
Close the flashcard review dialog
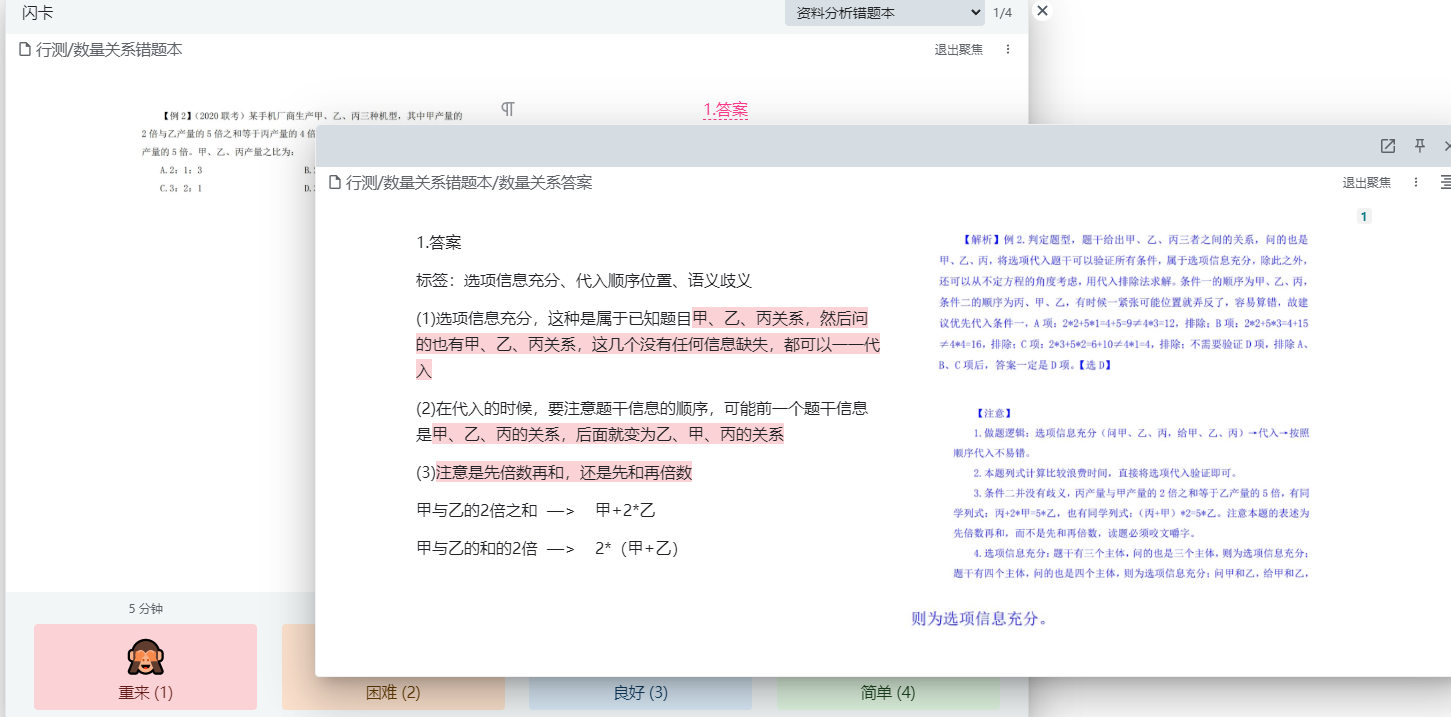pos(1042,11)
